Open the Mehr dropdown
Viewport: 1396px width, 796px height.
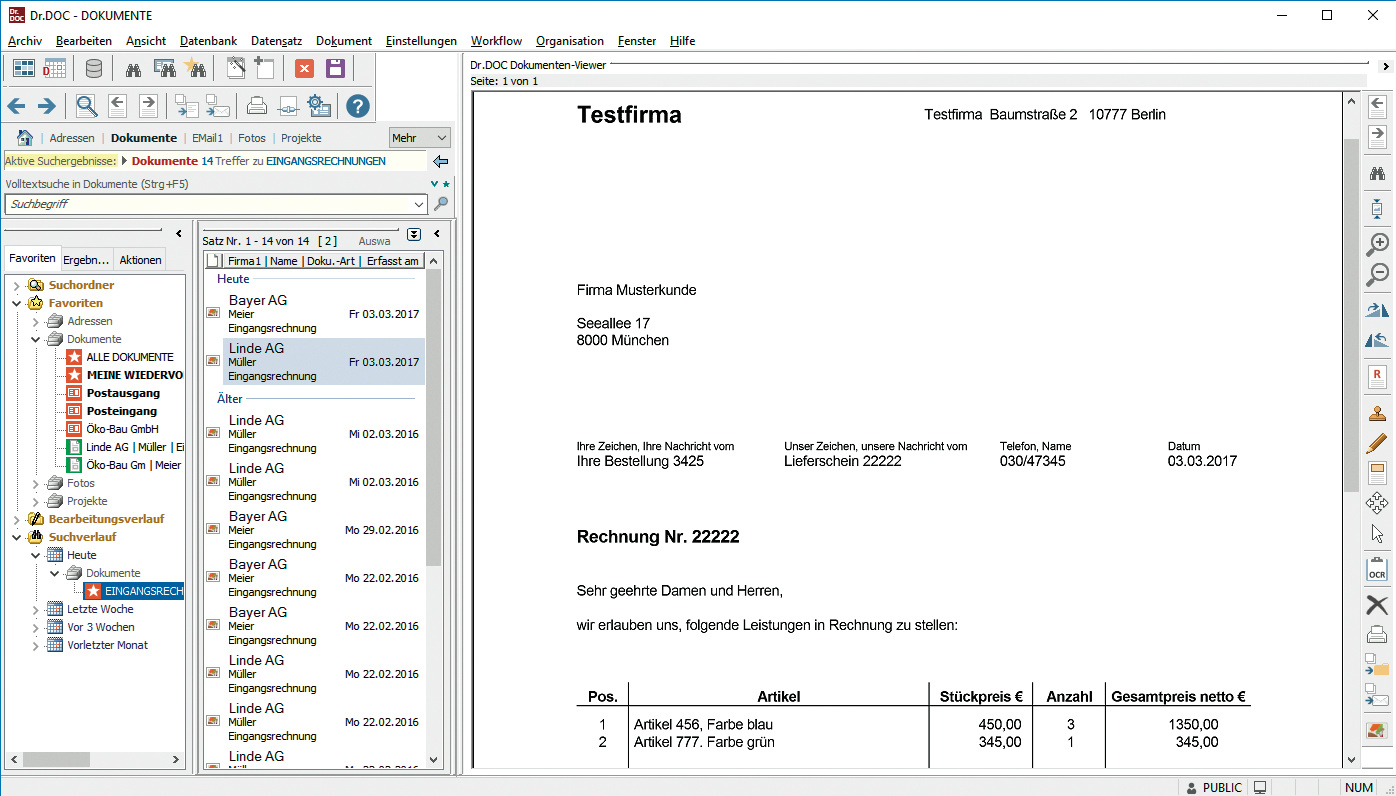[420, 138]
